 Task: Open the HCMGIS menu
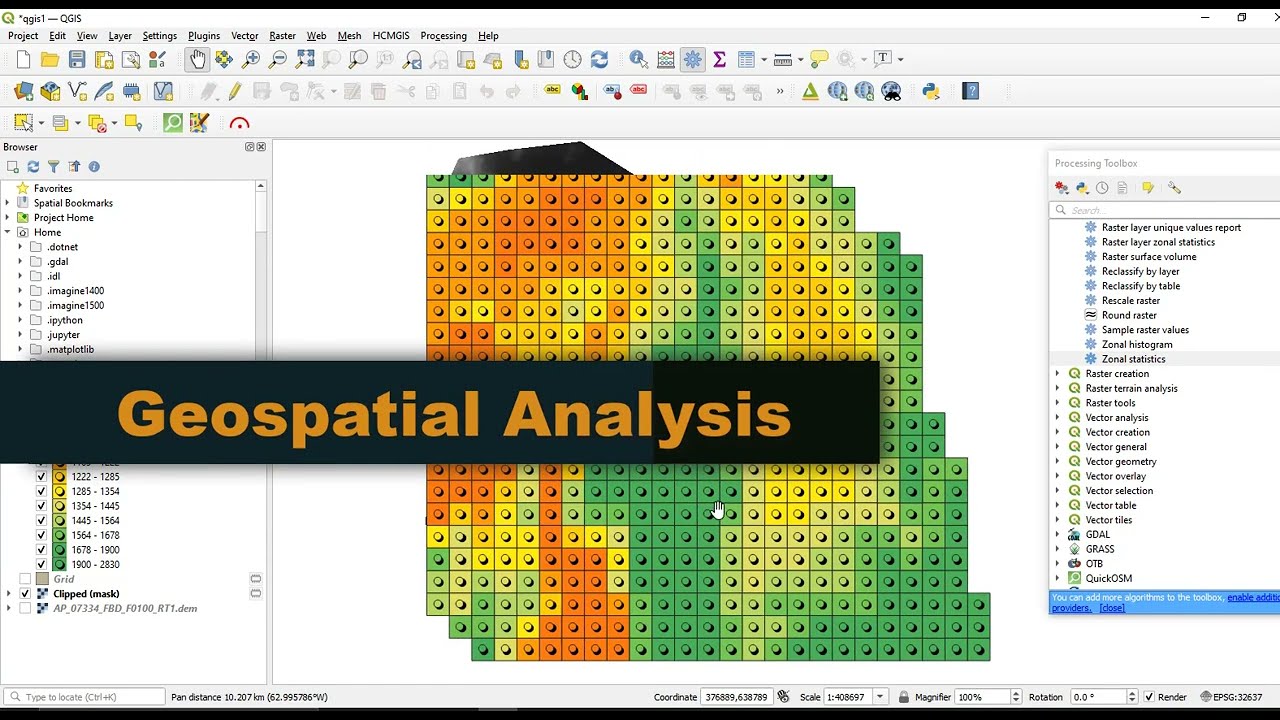pos(391,36)
